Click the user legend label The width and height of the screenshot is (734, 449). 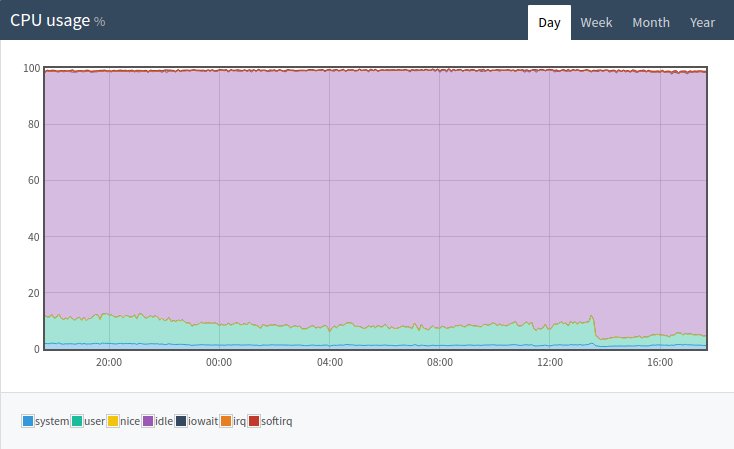click(x=95, y=421)
